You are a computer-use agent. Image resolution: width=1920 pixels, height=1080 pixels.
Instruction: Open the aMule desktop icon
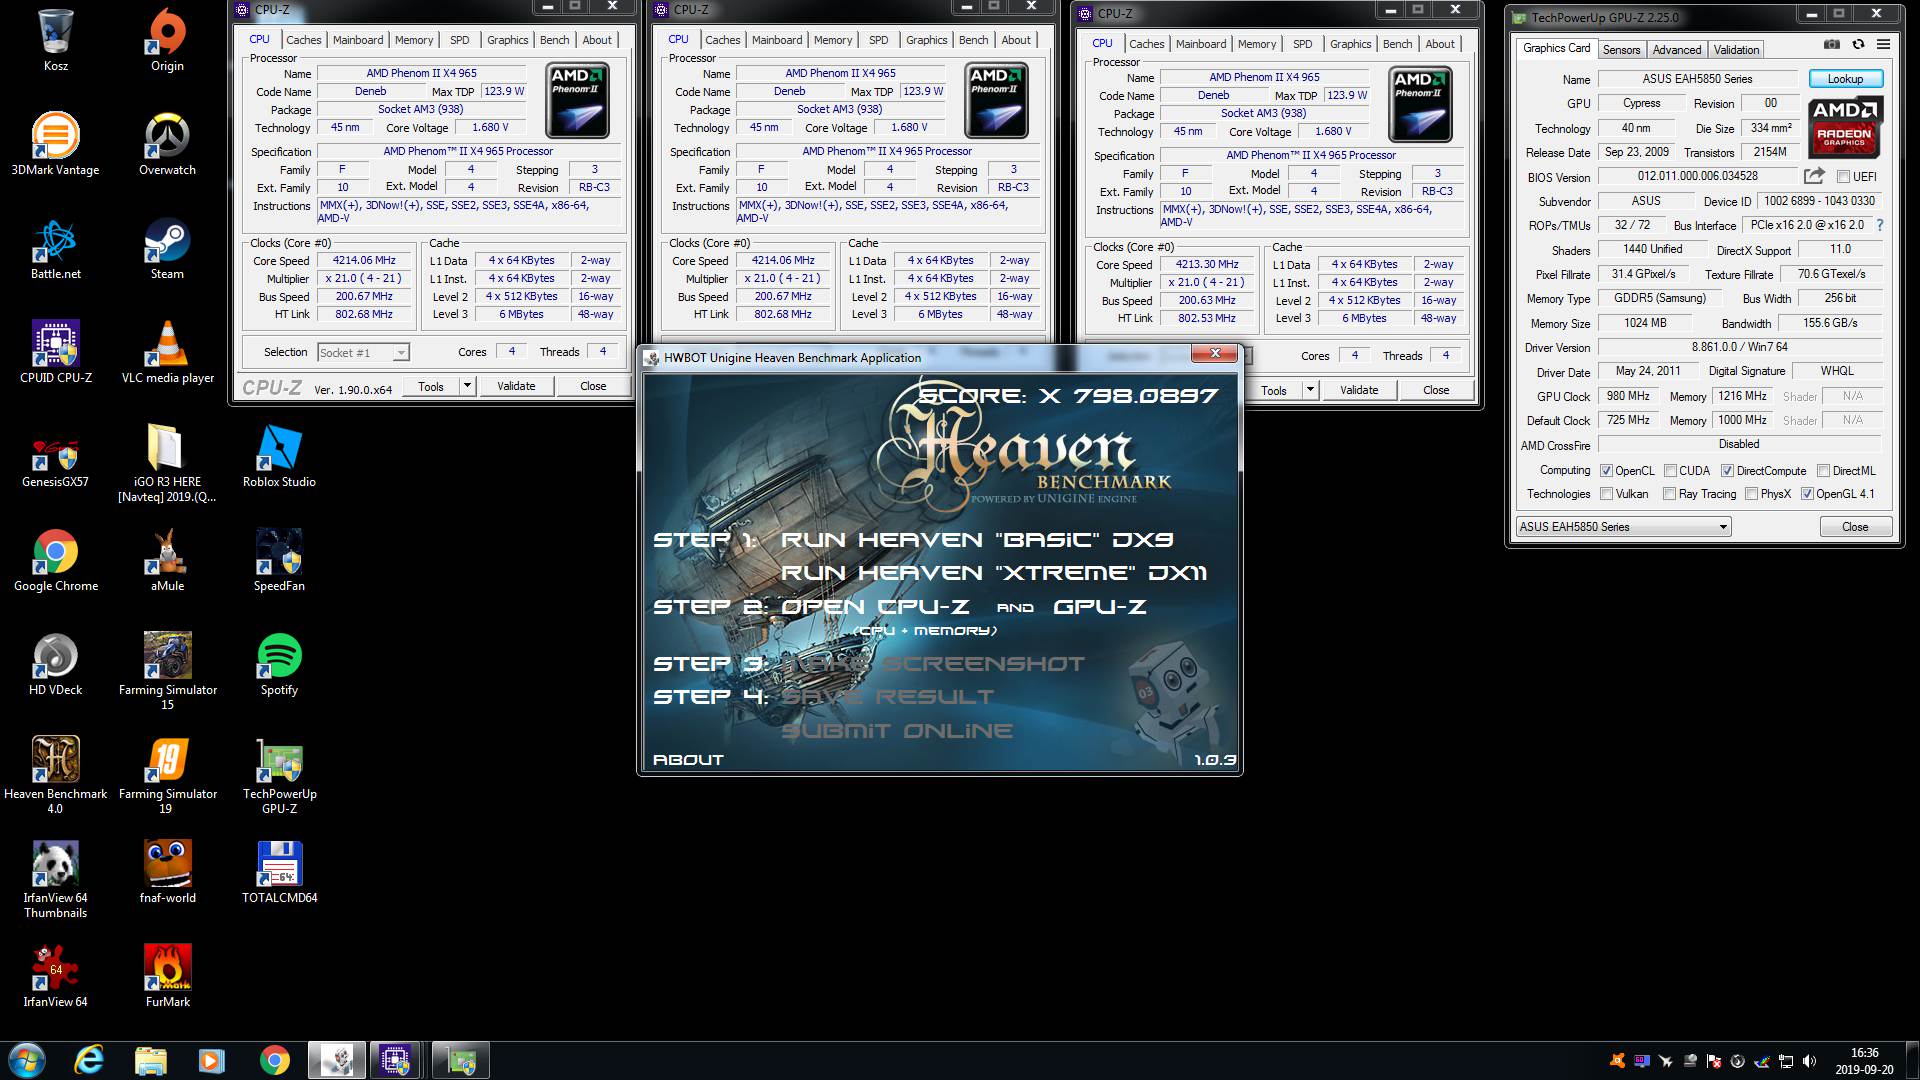[167, 560]
